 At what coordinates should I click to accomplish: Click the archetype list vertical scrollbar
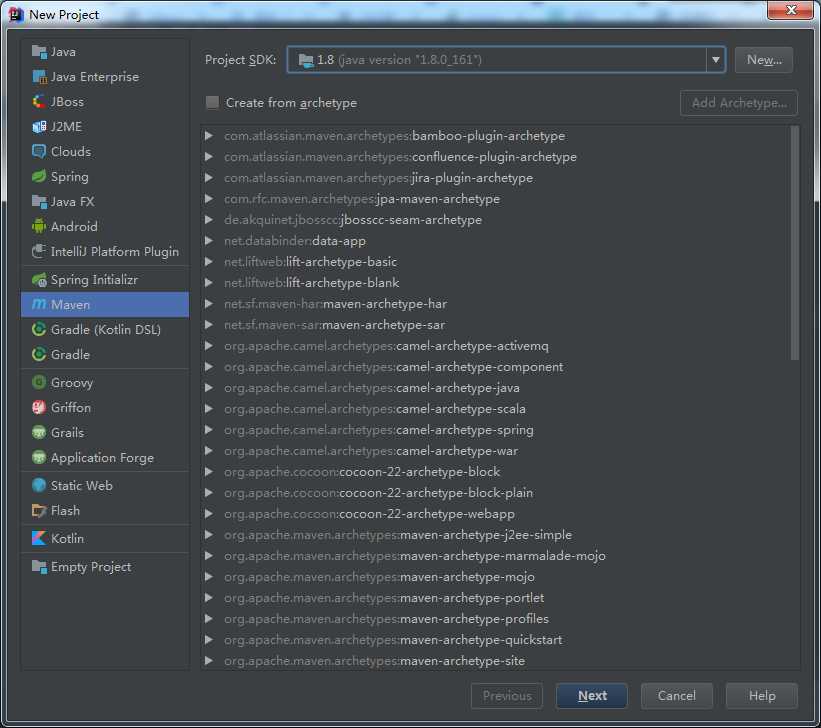795,243
